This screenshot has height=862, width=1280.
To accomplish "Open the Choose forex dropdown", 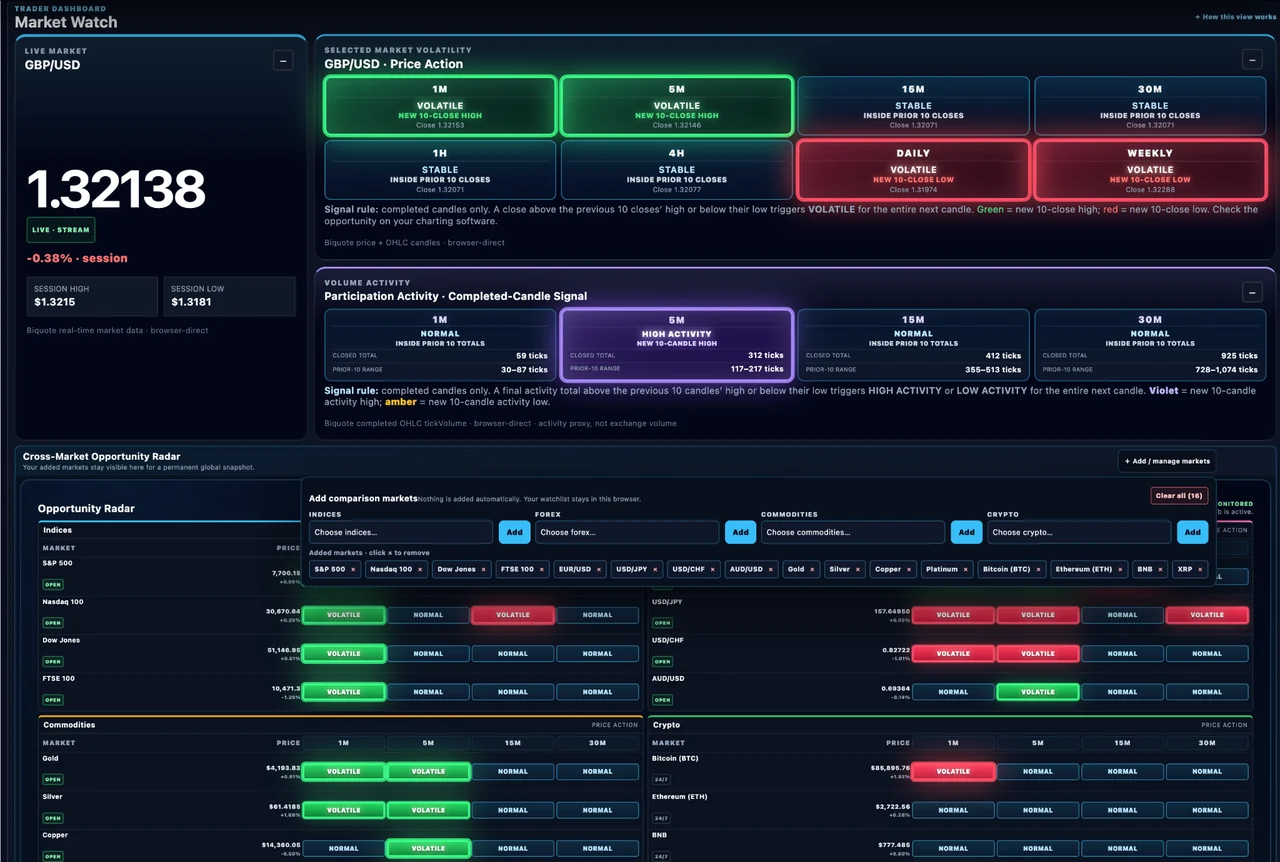I will pos(627,532).
